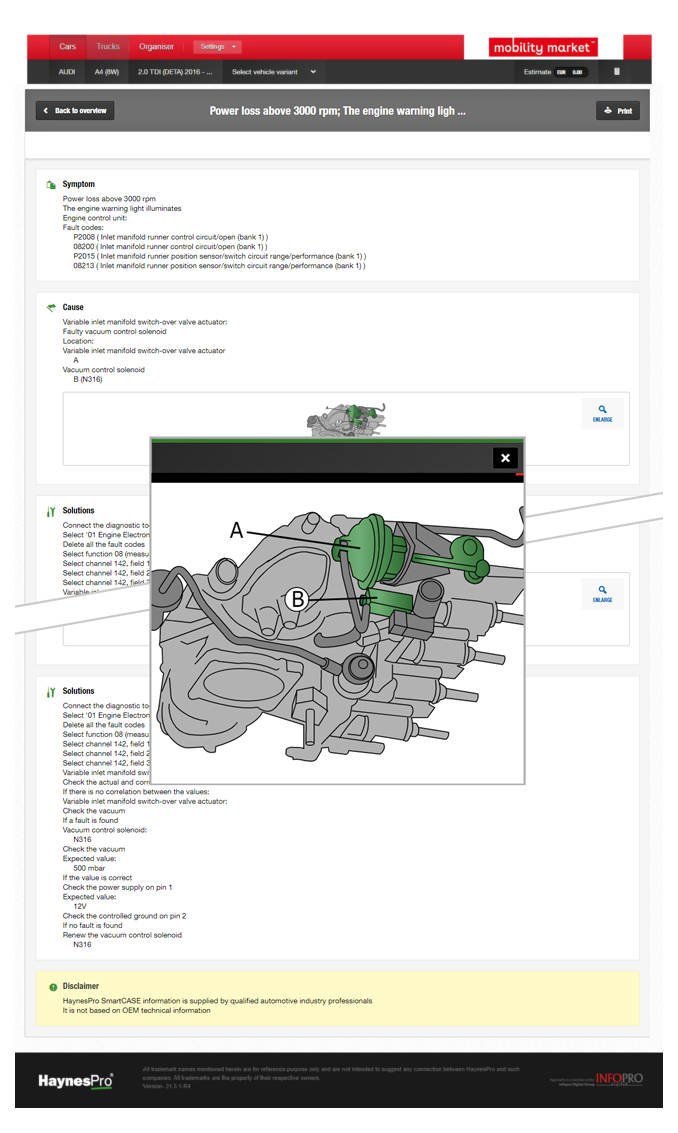Expand the Select vehicle variant dropdown
The height and width of the screenshot is (1133, 678).
click(274, 72)
